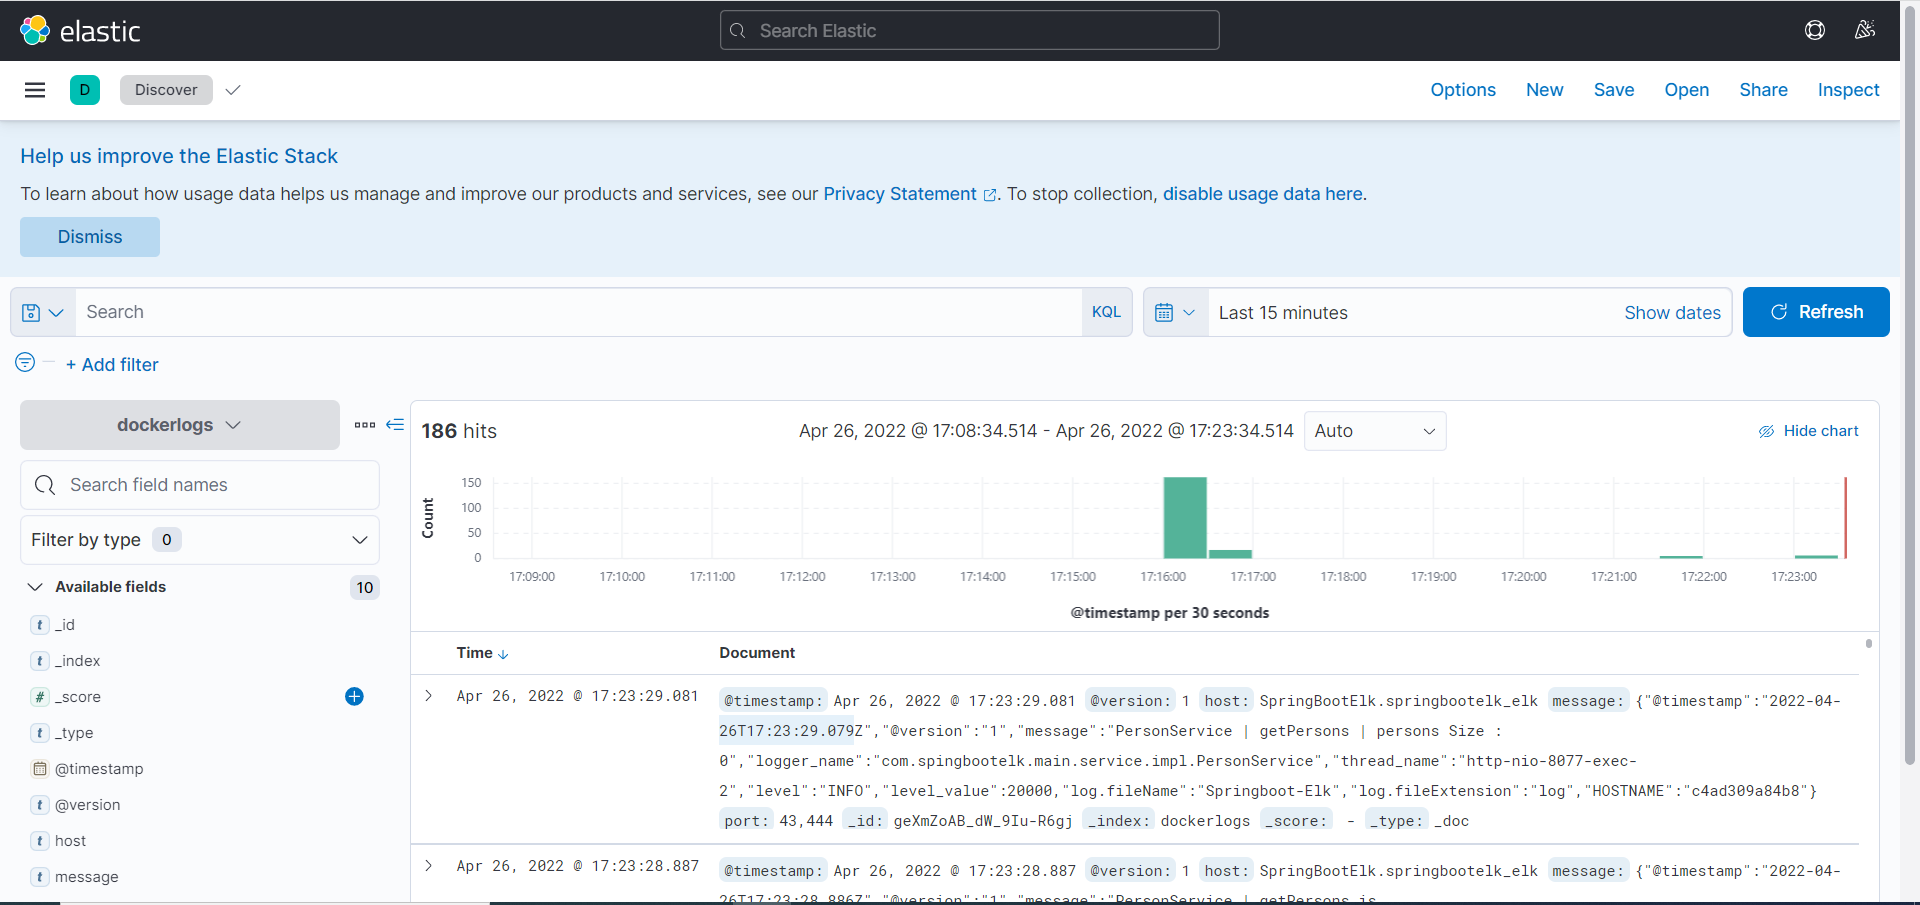The height and width of the screenshot is (905, 1920).
Task: Click the Time column sort arrow
Action: 503,654
